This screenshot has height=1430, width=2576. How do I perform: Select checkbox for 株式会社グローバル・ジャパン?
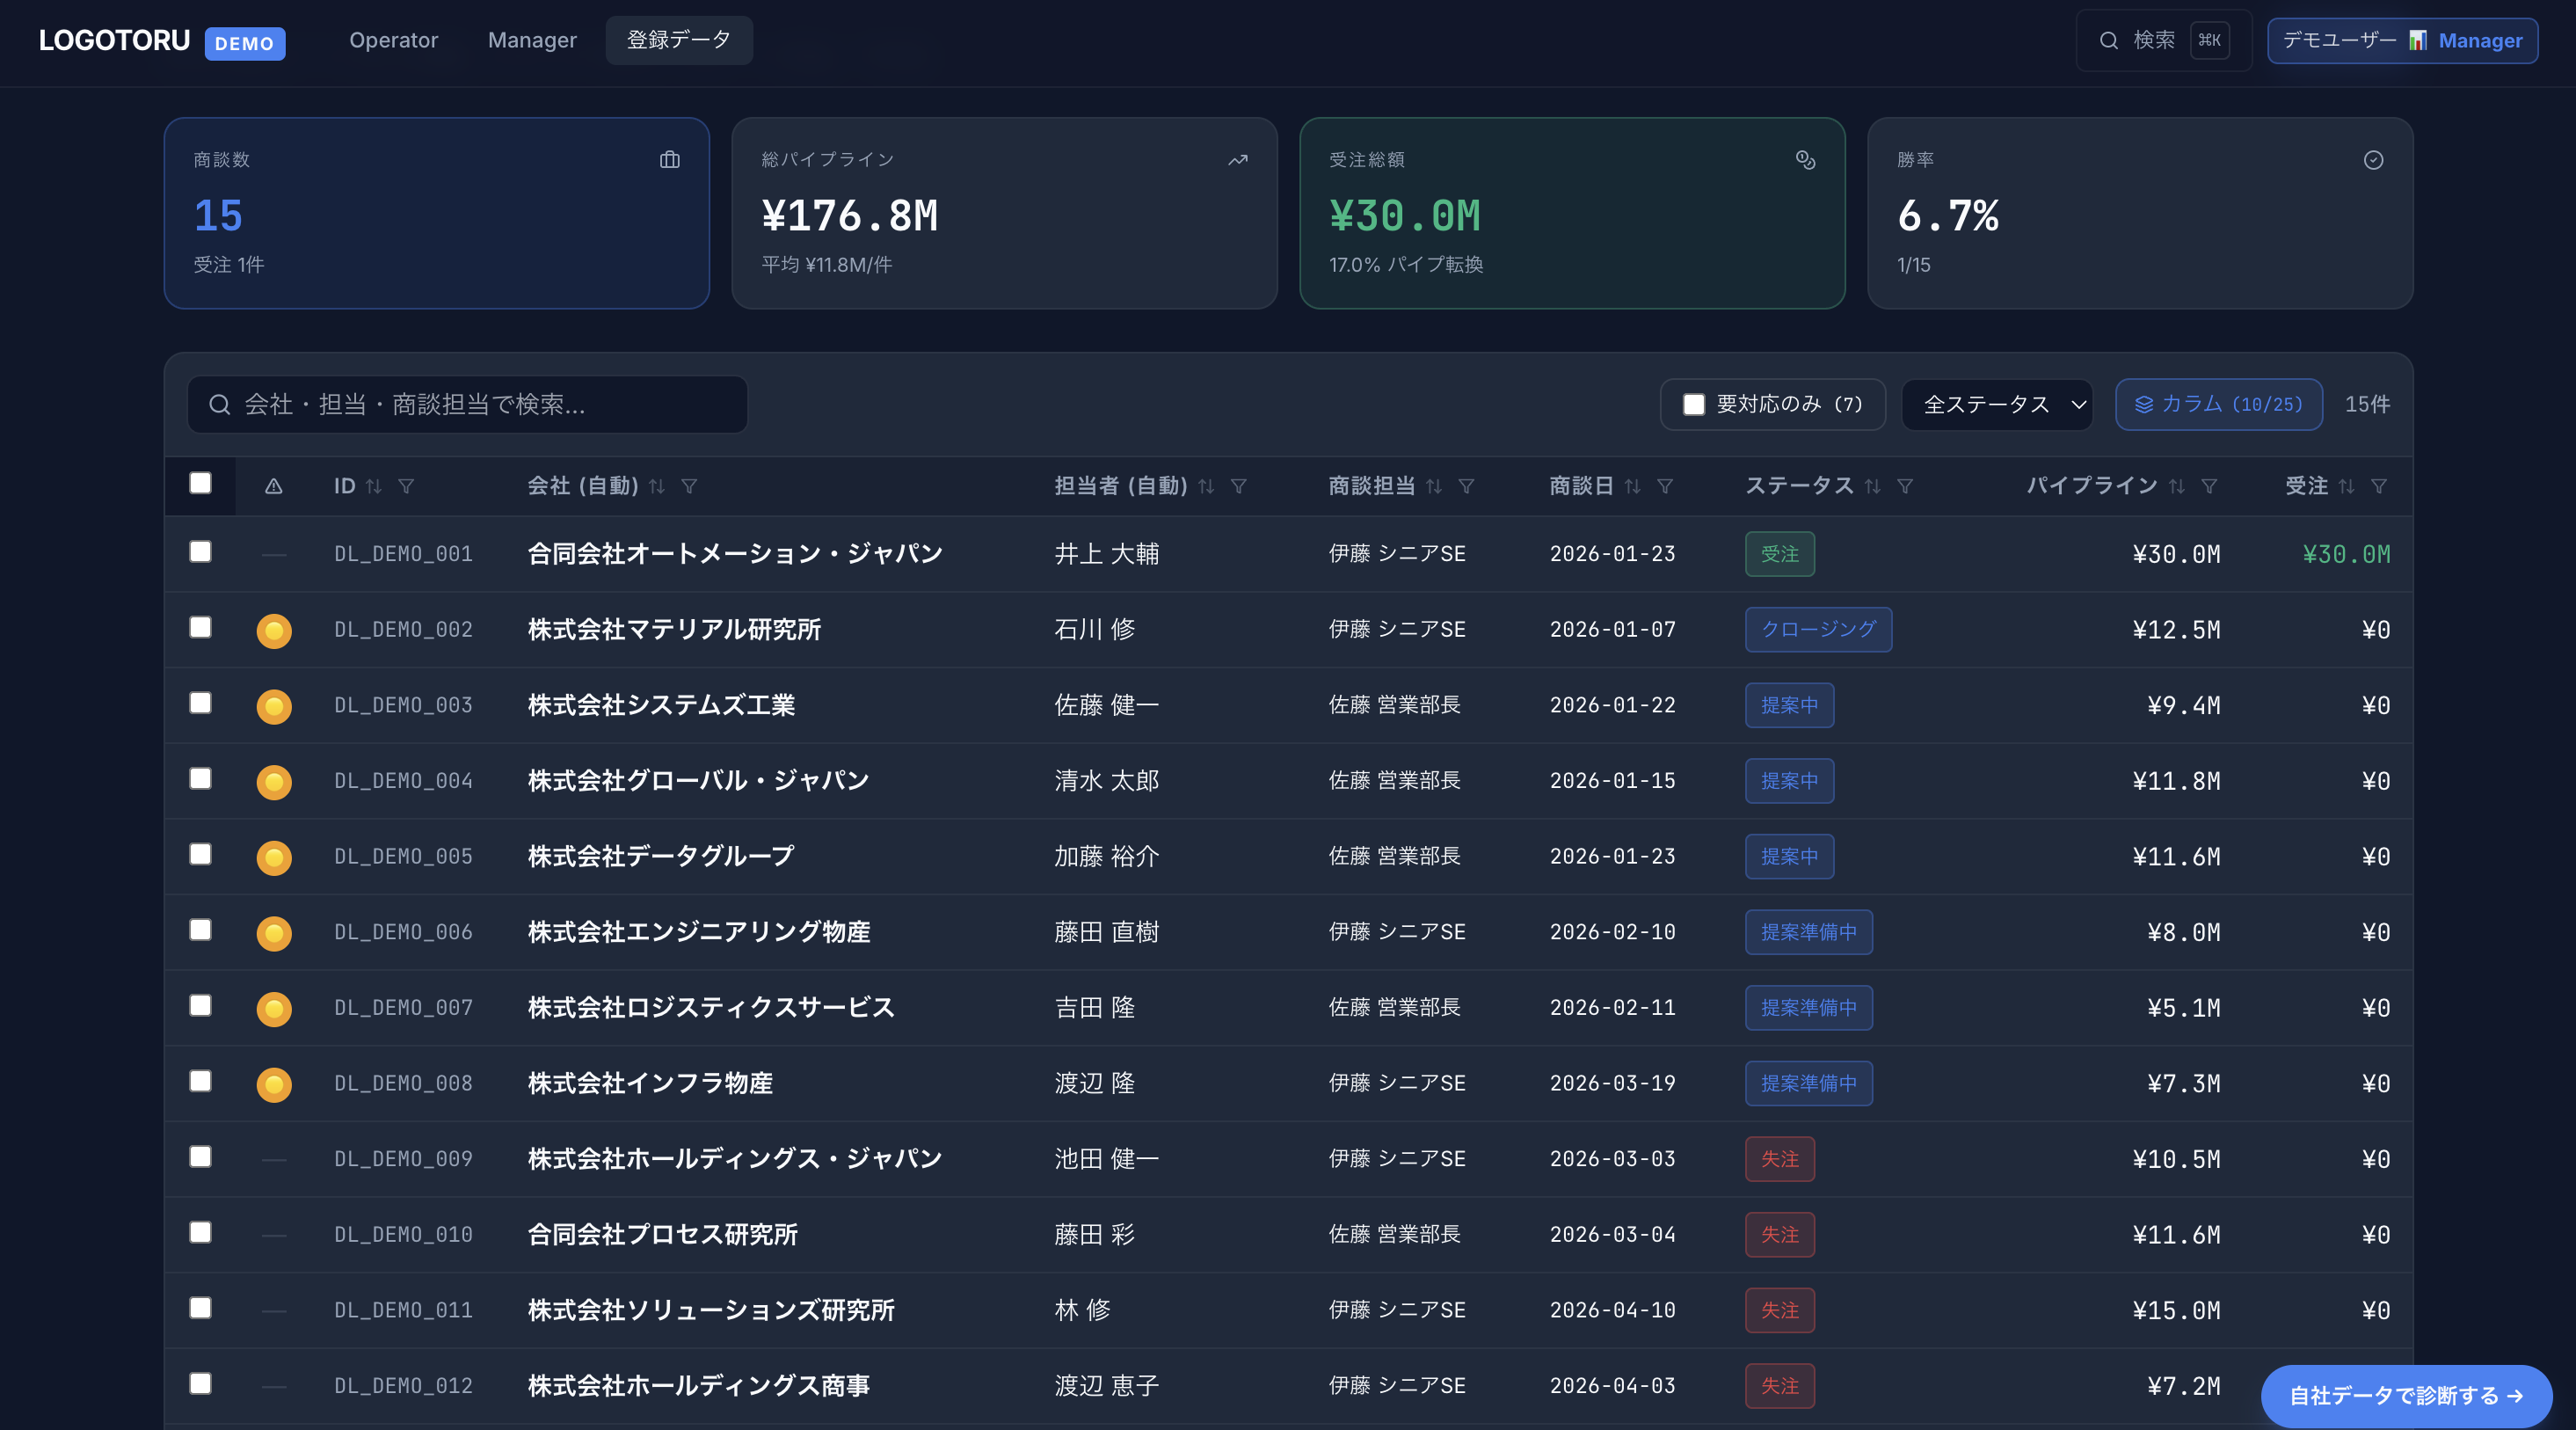(x=200, y=779)
